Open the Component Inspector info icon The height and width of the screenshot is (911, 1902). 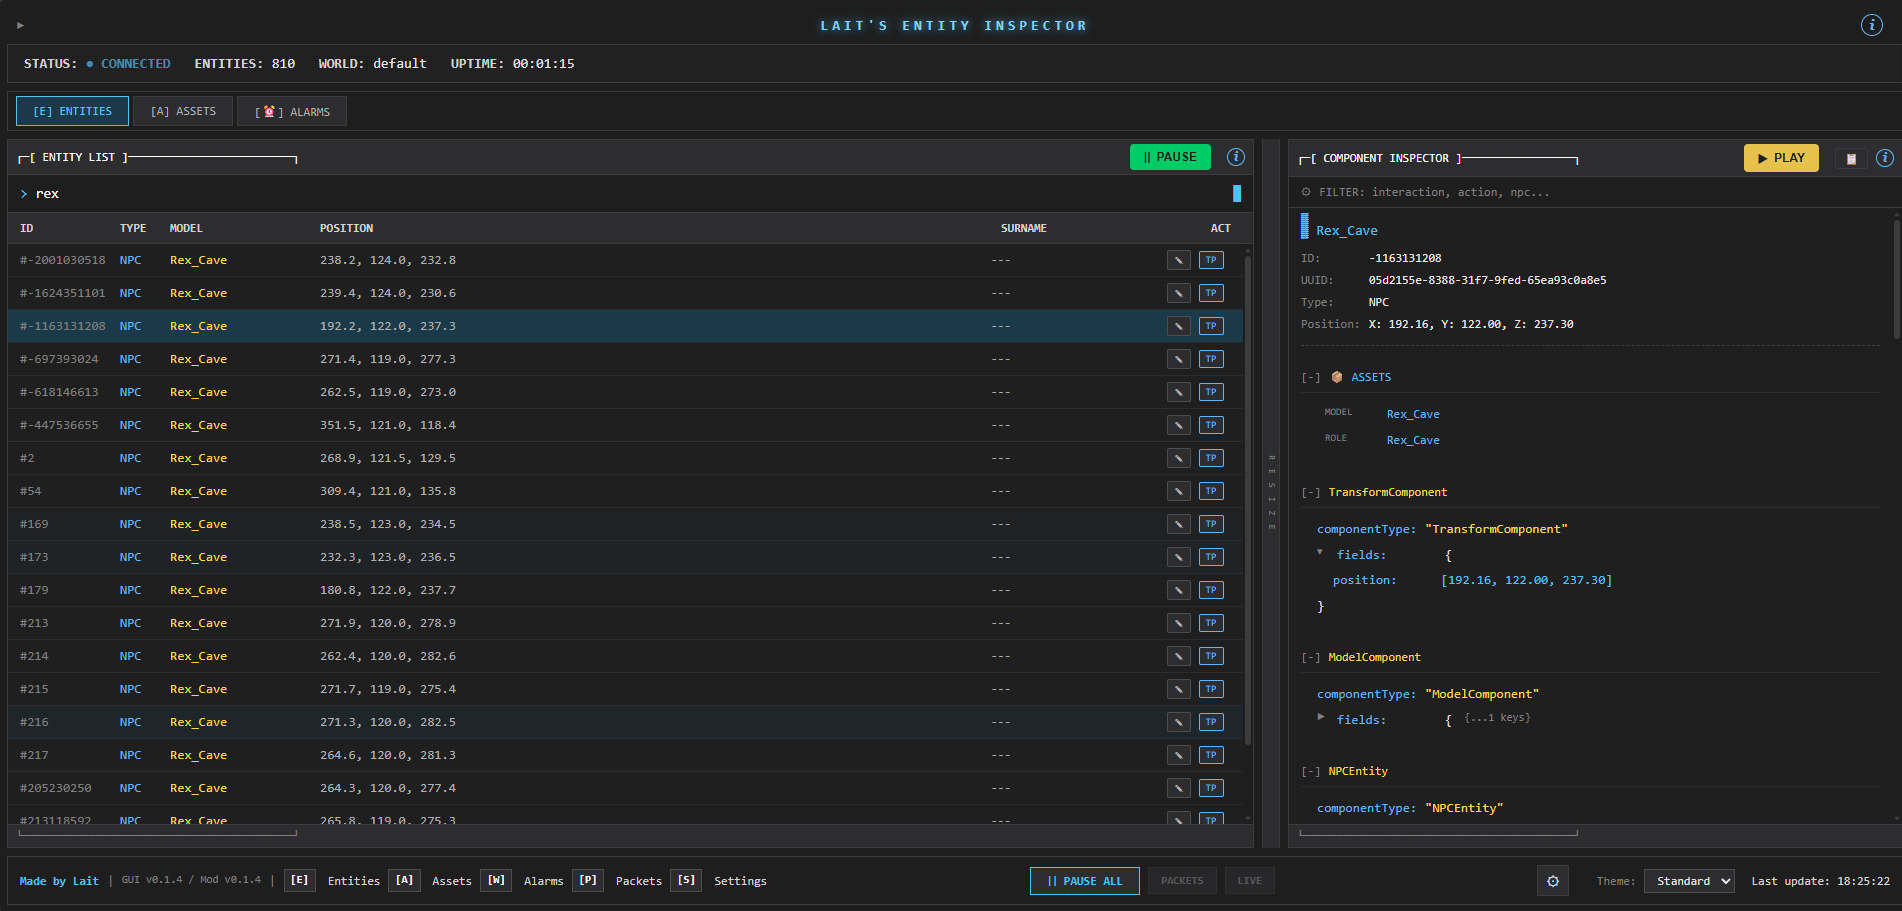pos(1884,158)
